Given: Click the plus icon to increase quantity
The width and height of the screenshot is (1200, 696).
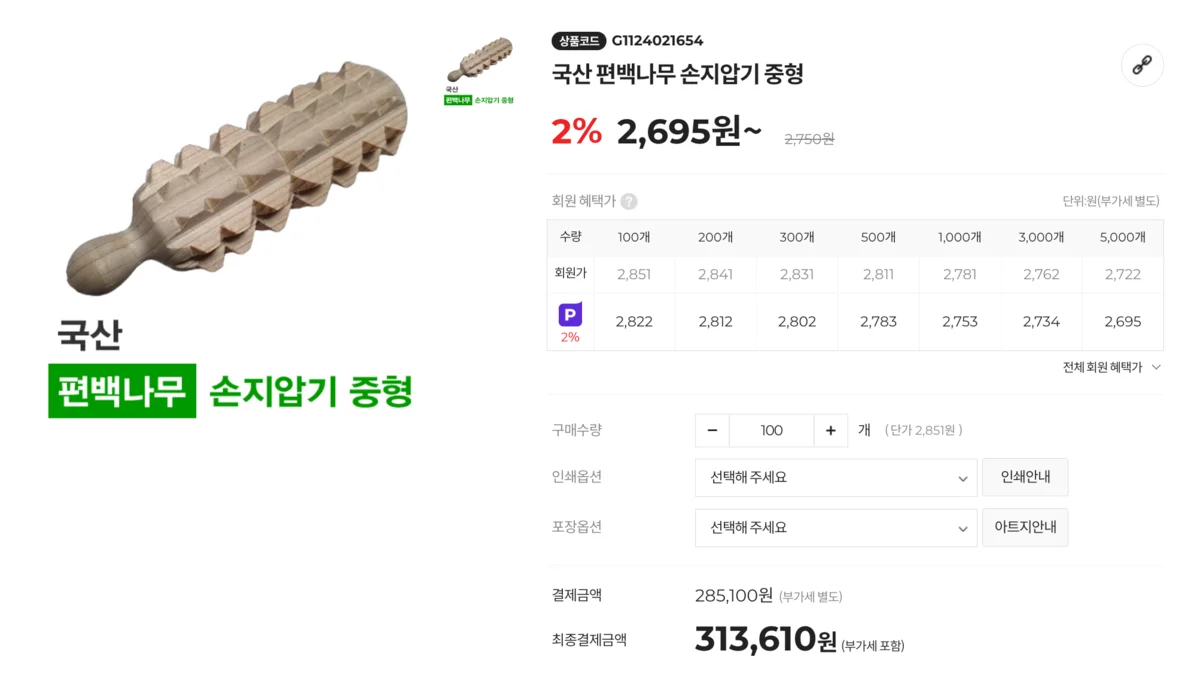Looking at the screenshot, I should [x=830, y=430].
